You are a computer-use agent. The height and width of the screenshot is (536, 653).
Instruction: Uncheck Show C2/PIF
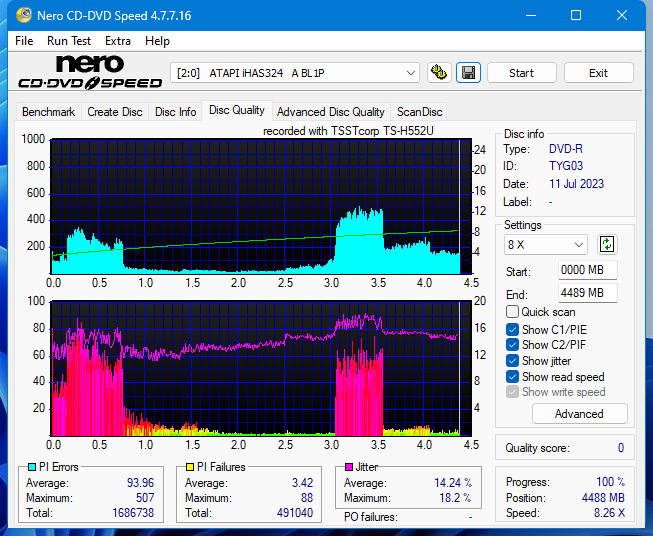(512, 345)
